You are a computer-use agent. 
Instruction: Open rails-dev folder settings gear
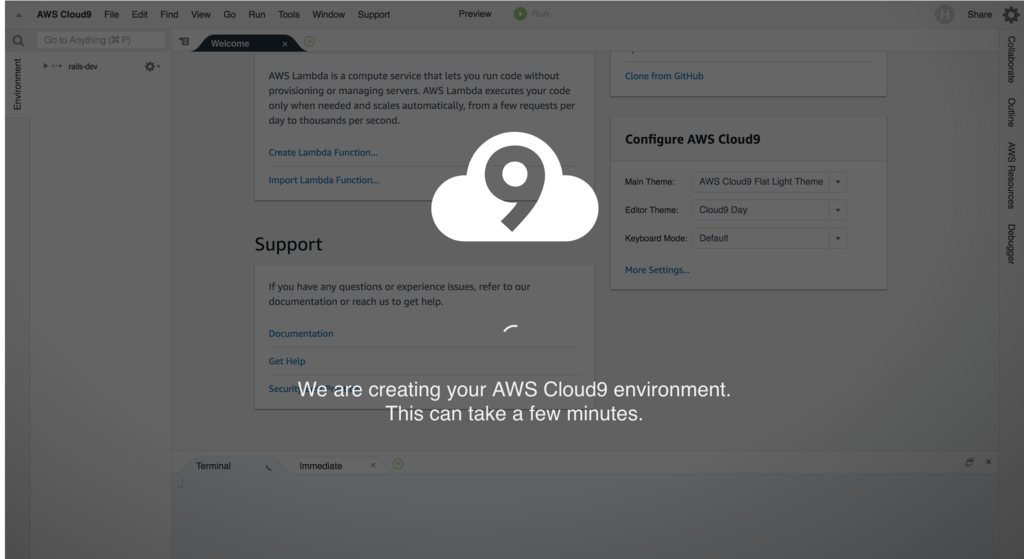(x=151, y=66)
